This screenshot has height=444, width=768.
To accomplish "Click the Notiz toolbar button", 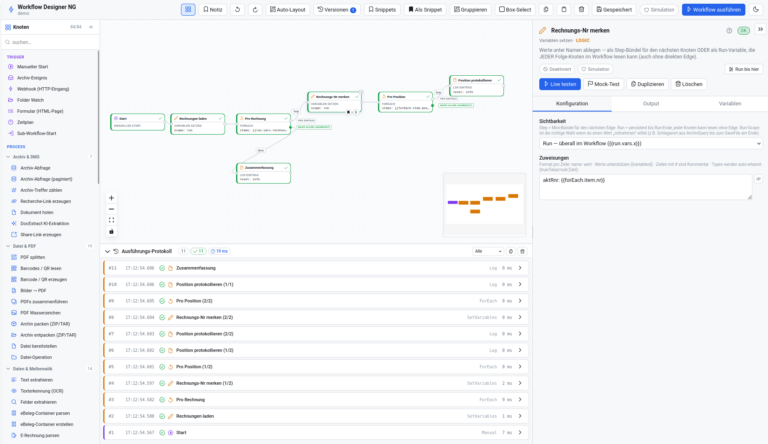I will [x=213, y=9].
